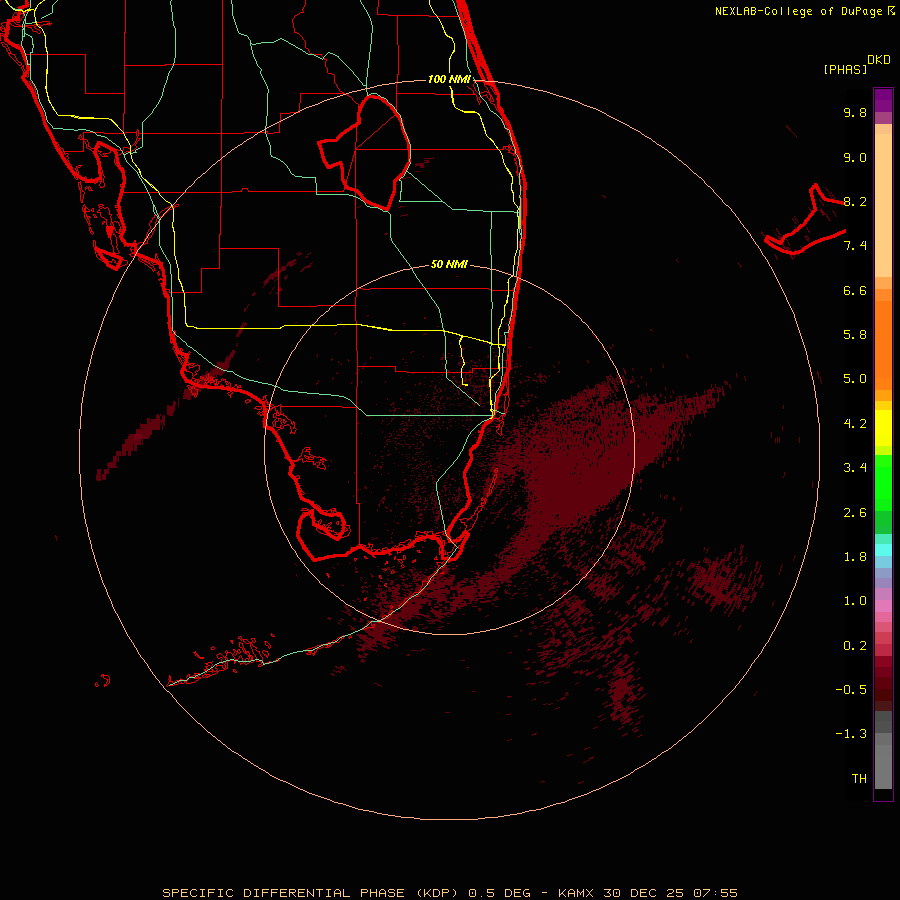This screenshot has height=900, width=900.
Task: Select the 4.2 legend value
Action: tap(855, 424)
